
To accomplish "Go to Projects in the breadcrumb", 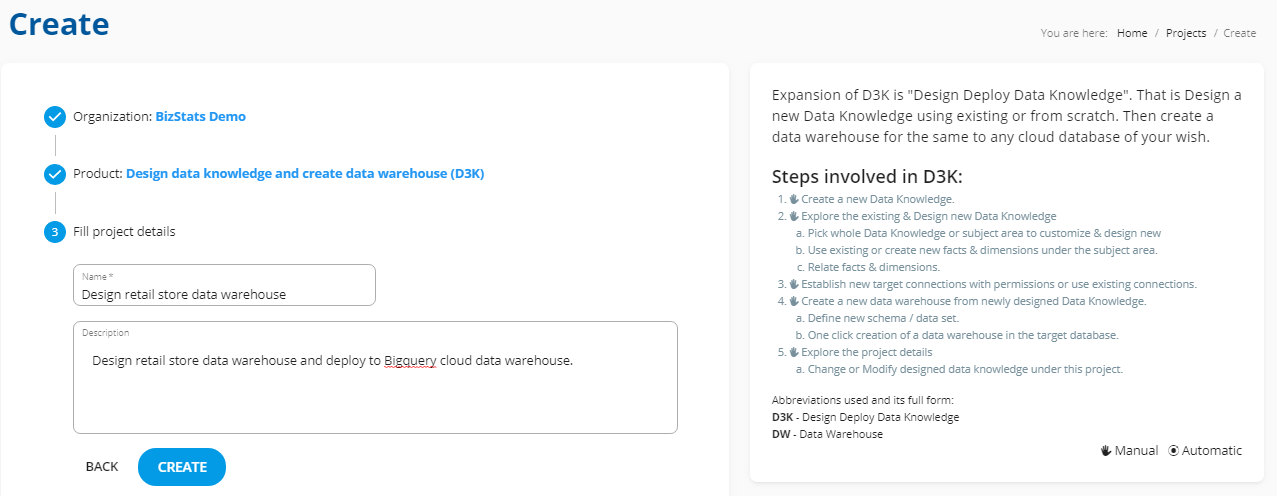I will click(x=1185, y=33).
